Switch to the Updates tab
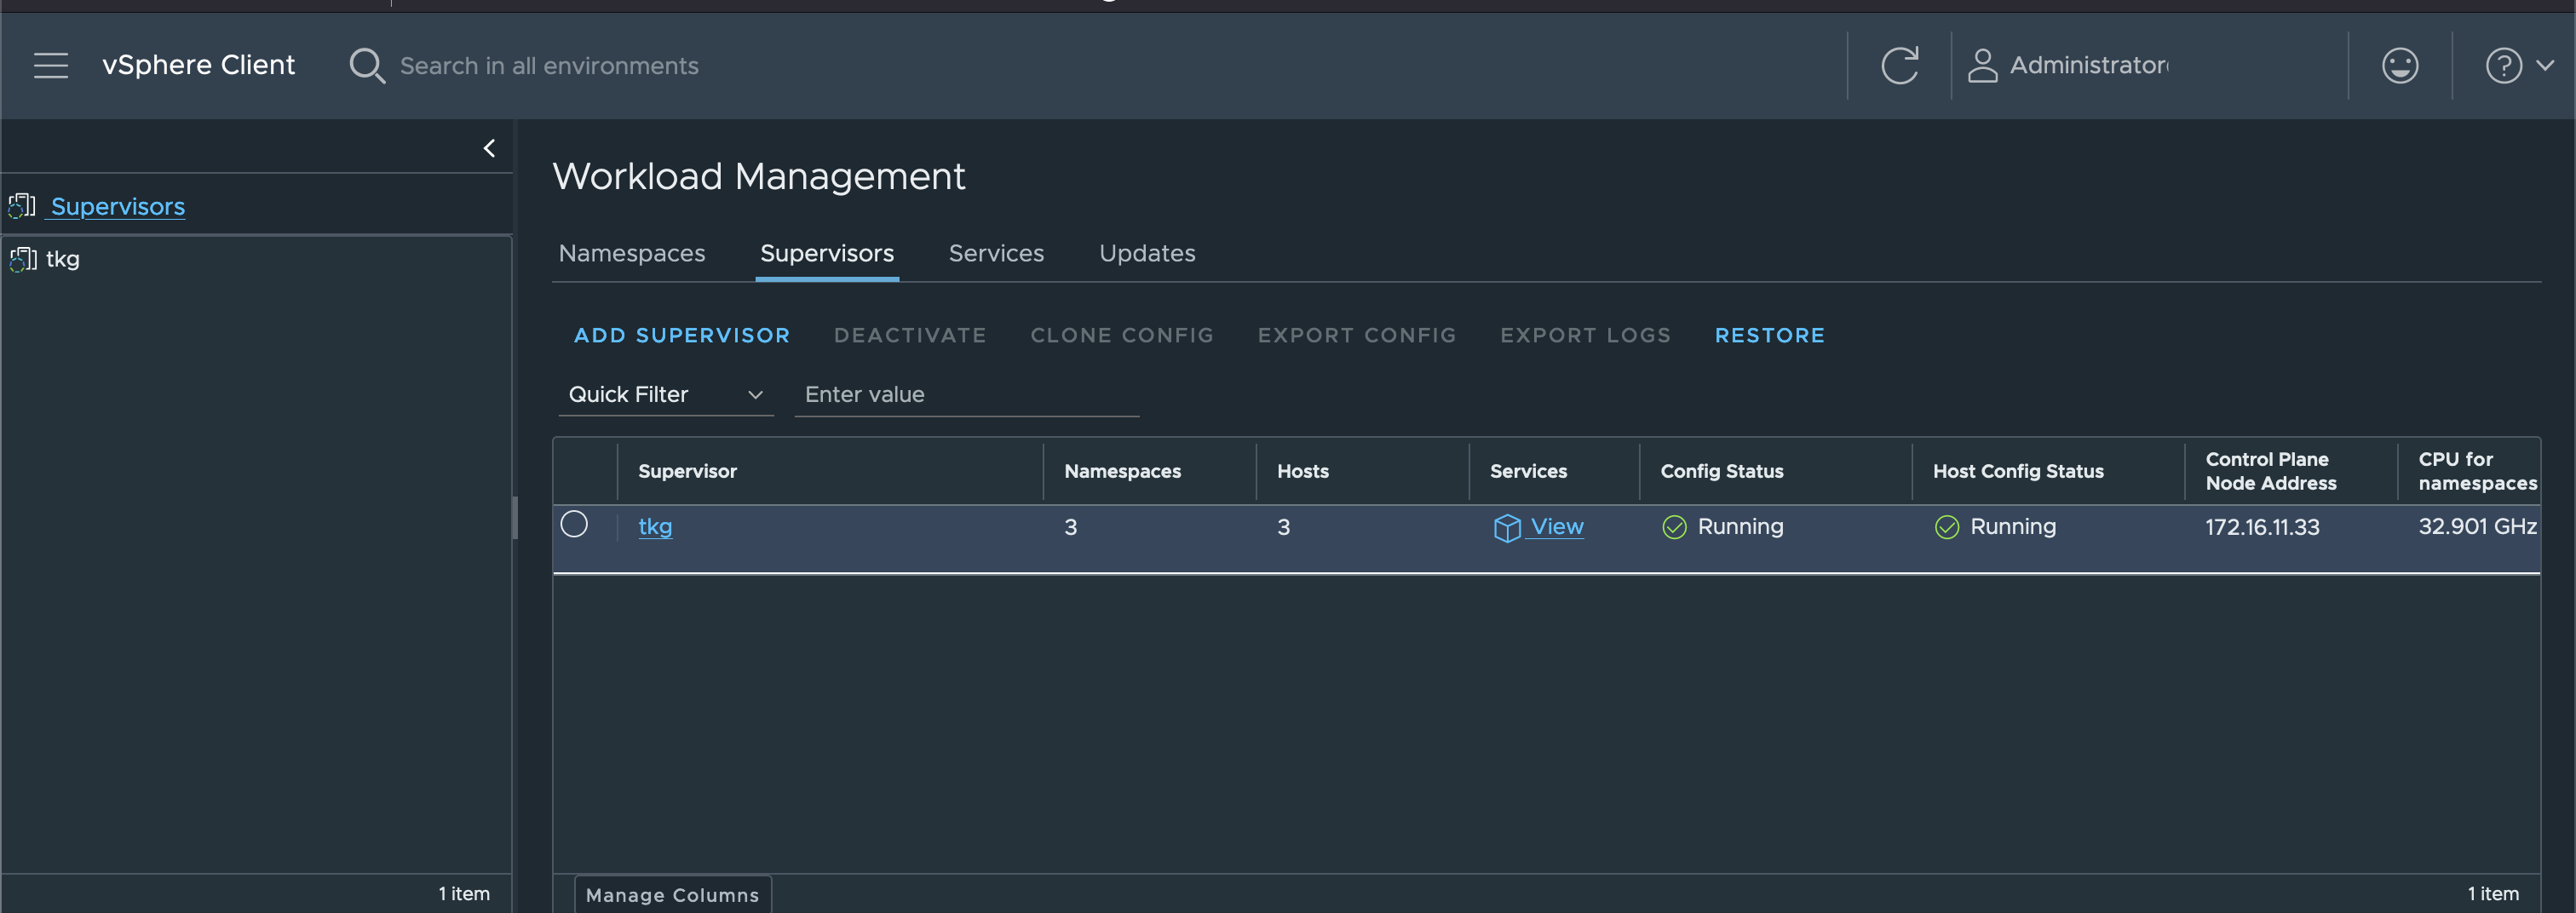 [1147, 253]
